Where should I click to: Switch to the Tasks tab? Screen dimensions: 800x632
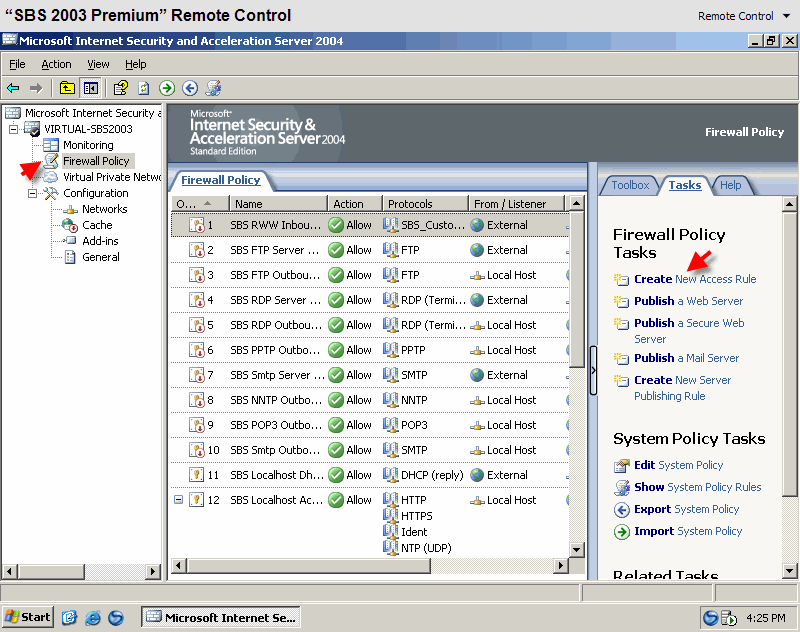pos(685,185)
